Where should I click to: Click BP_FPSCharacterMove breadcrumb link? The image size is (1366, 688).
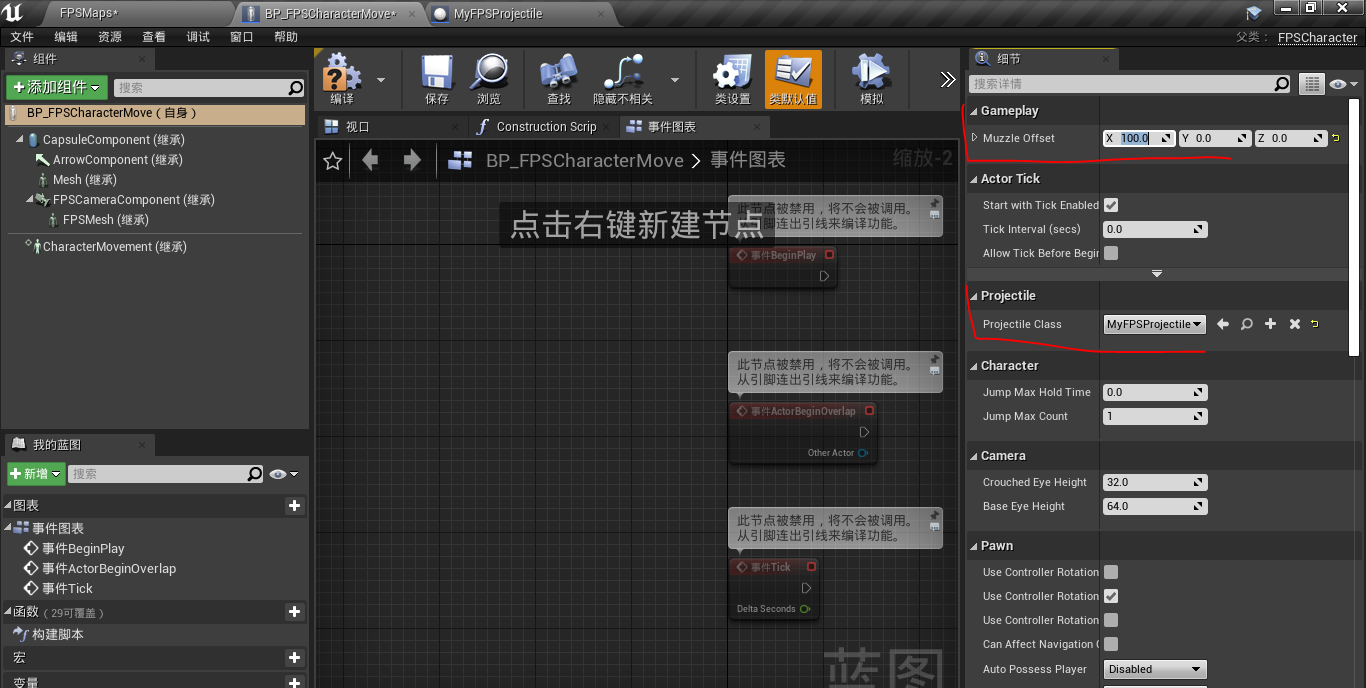pos(585,160)
